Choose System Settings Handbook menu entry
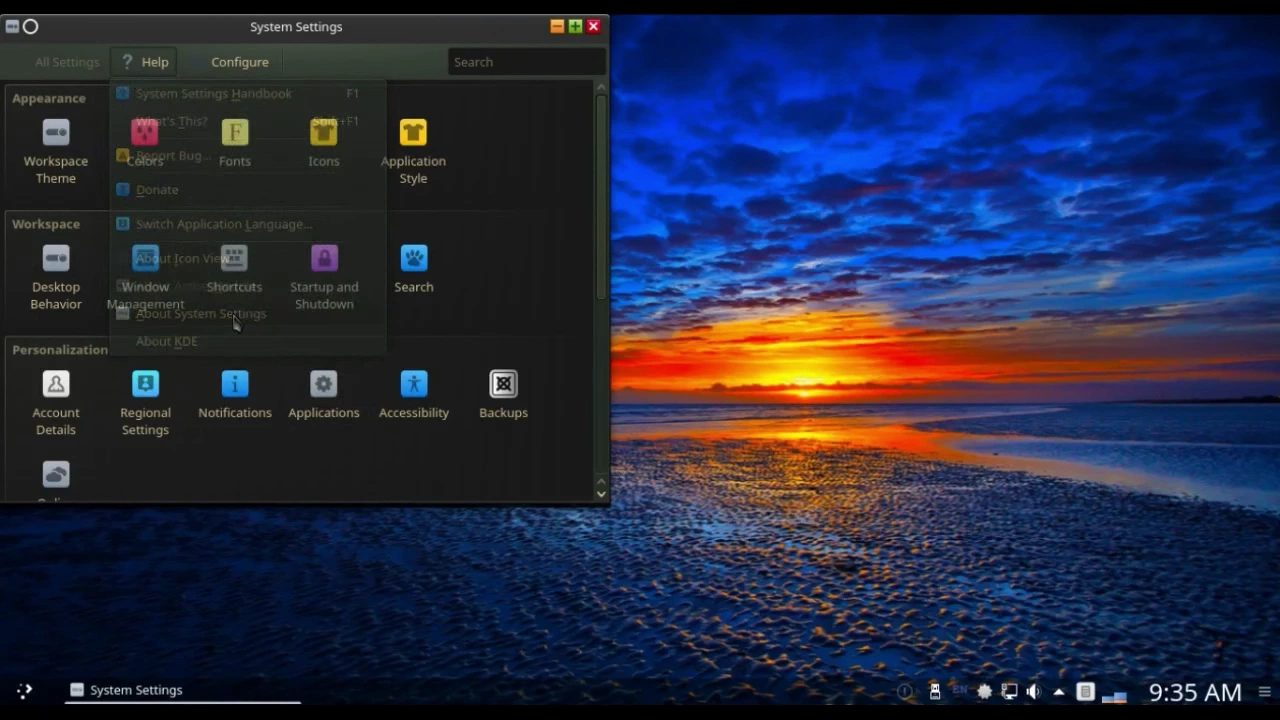The height and width of the screenshot is (720, 1280). pyautogui.click(x=247, y=93)
